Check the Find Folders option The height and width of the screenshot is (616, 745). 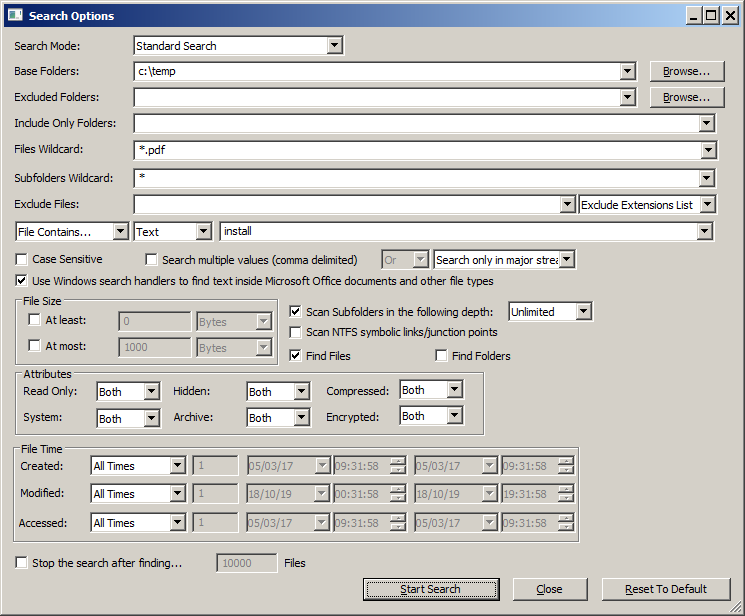pyautogui.click(x=442, y=356)
